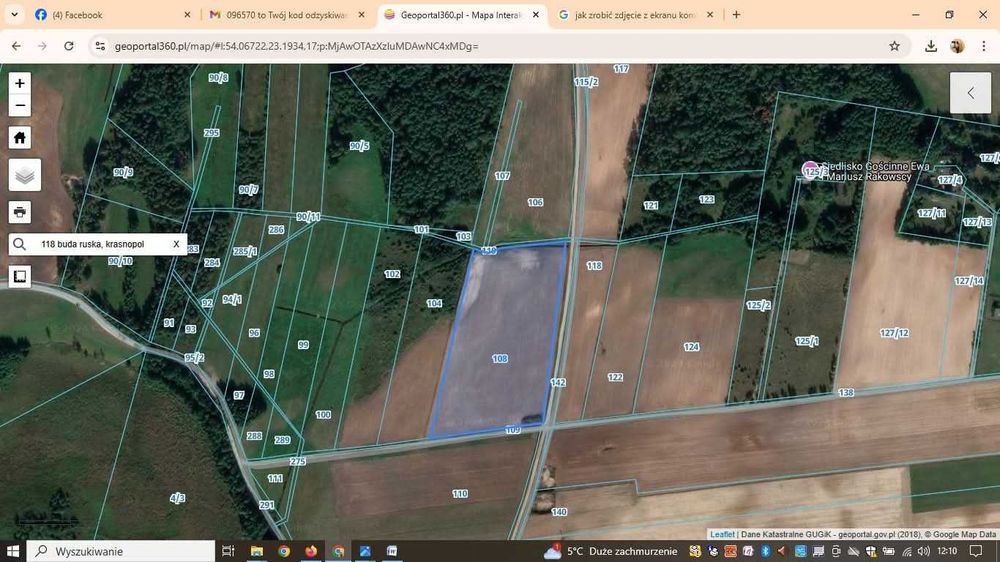Select the highlighted parcel 108 on the map

click(499, 359)
